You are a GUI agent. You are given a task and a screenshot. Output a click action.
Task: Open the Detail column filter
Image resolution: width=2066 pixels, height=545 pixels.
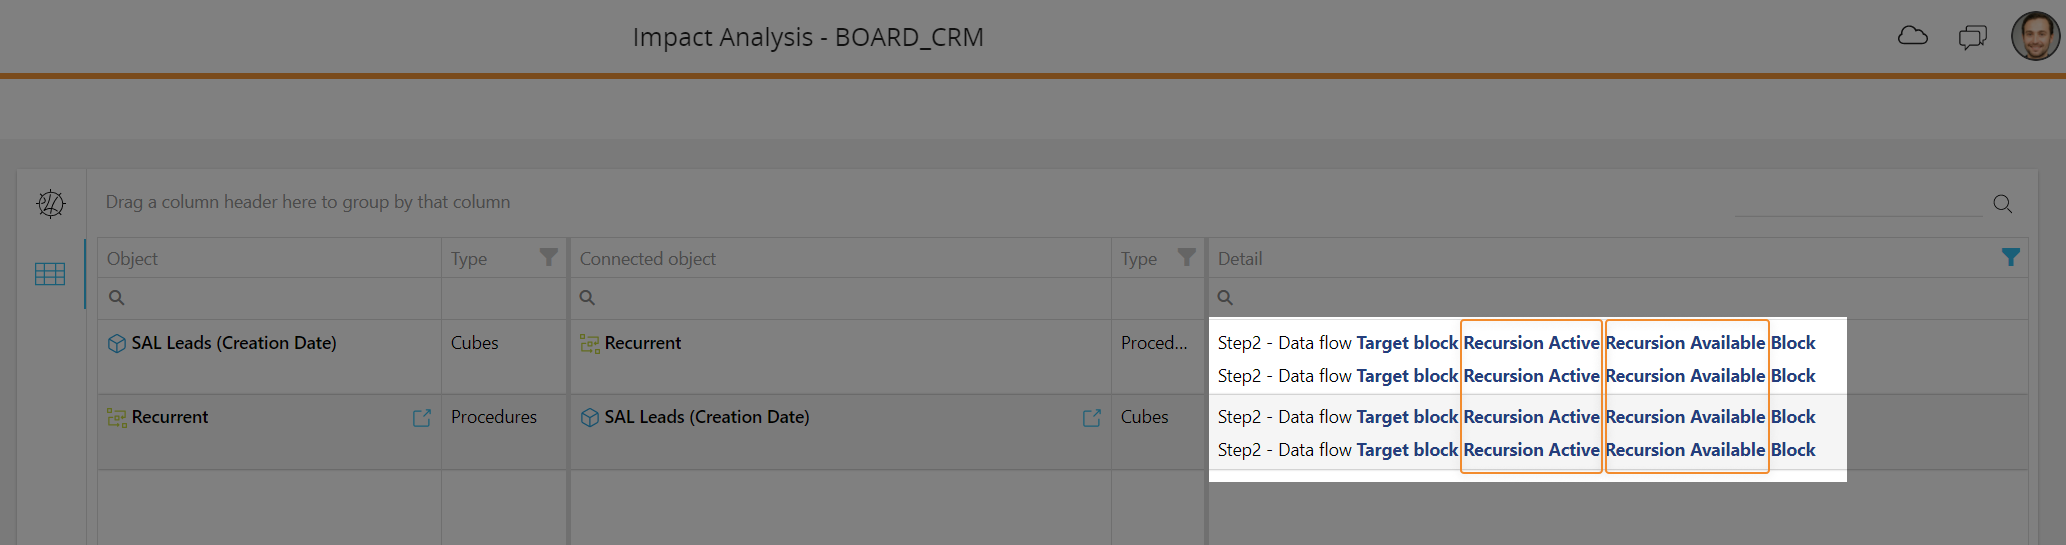(2010, 258)
